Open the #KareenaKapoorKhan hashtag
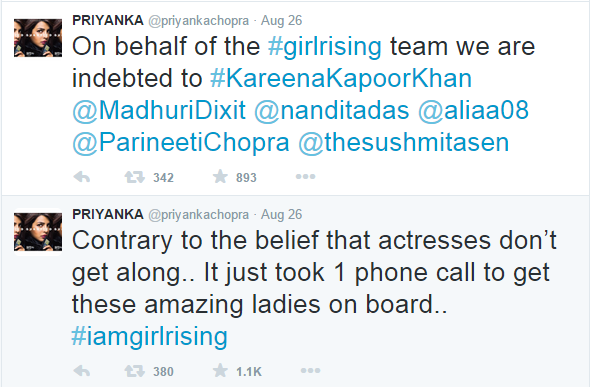 click(x=341, y=78)
